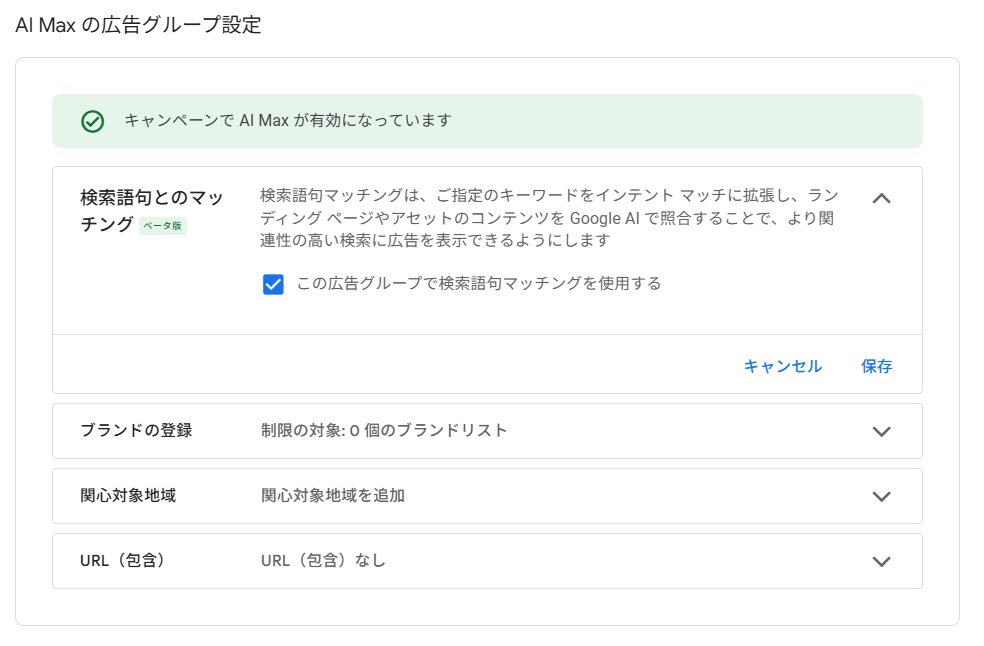Expand ブランドの登録 with its down chevron
The height and width of the screenshot is (646, 984).
point(881,431)
